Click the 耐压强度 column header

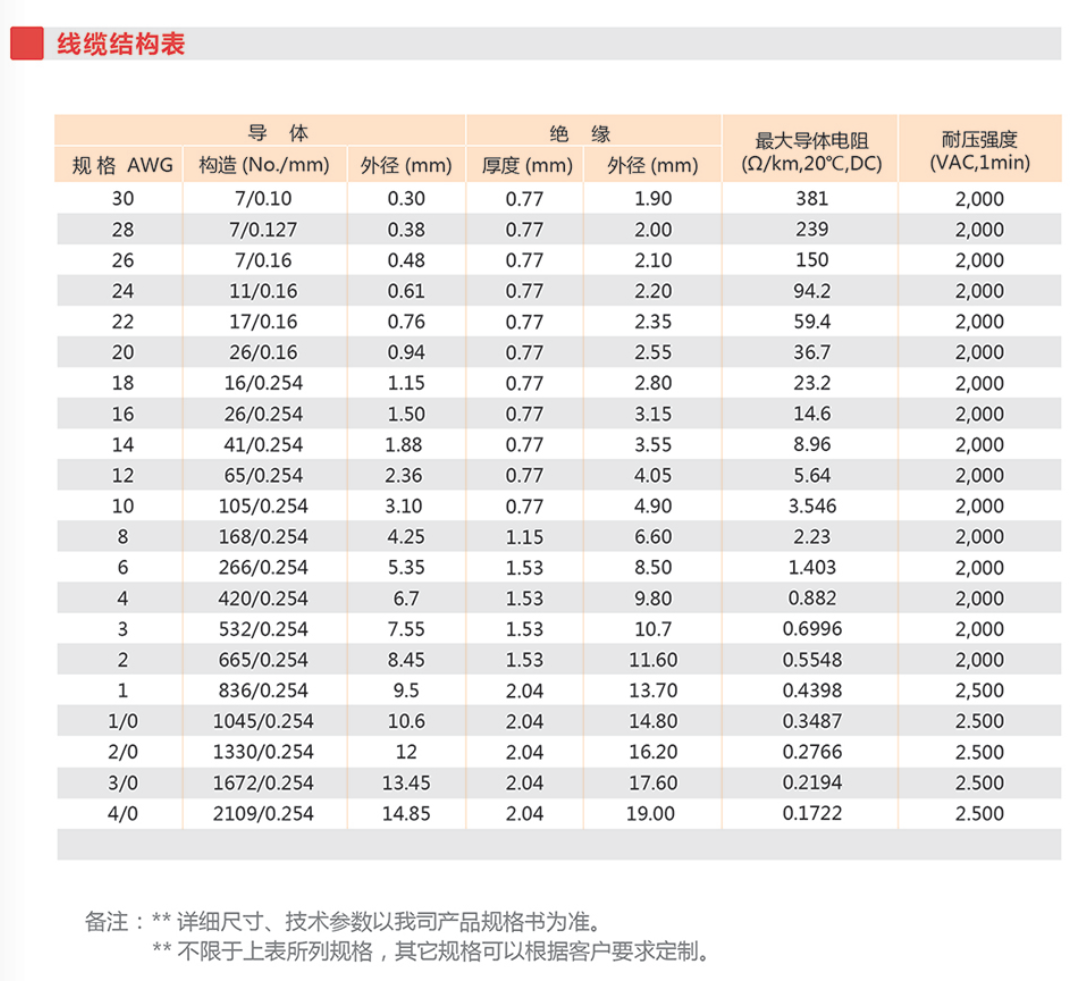(978, 151)
